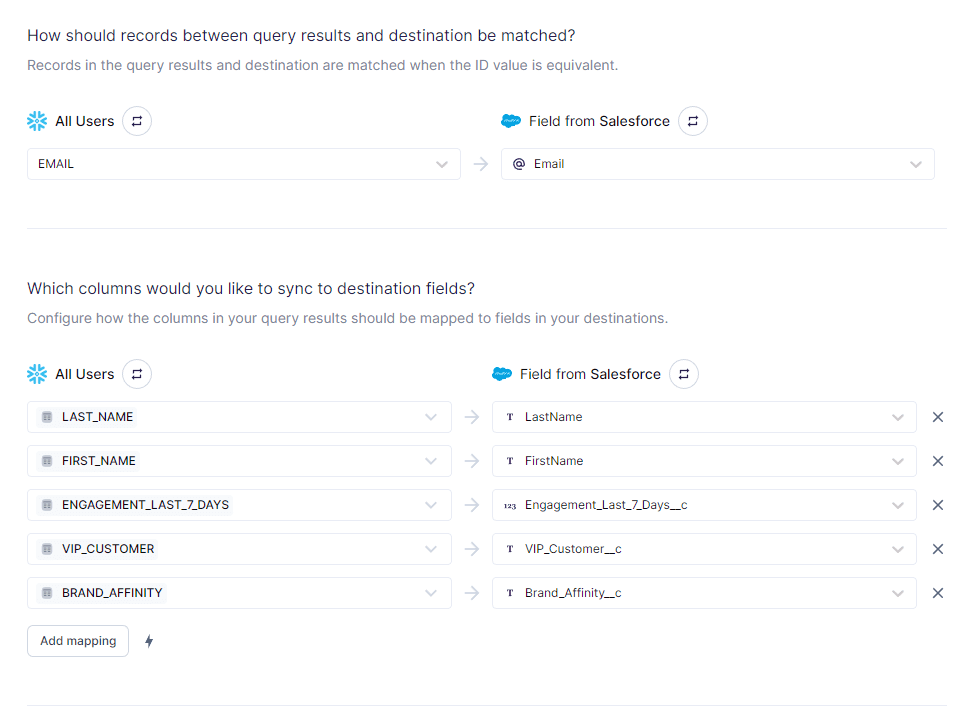Click the T type icon on LastName field
The image size is (963, 706).
click(x=511, y=417)
